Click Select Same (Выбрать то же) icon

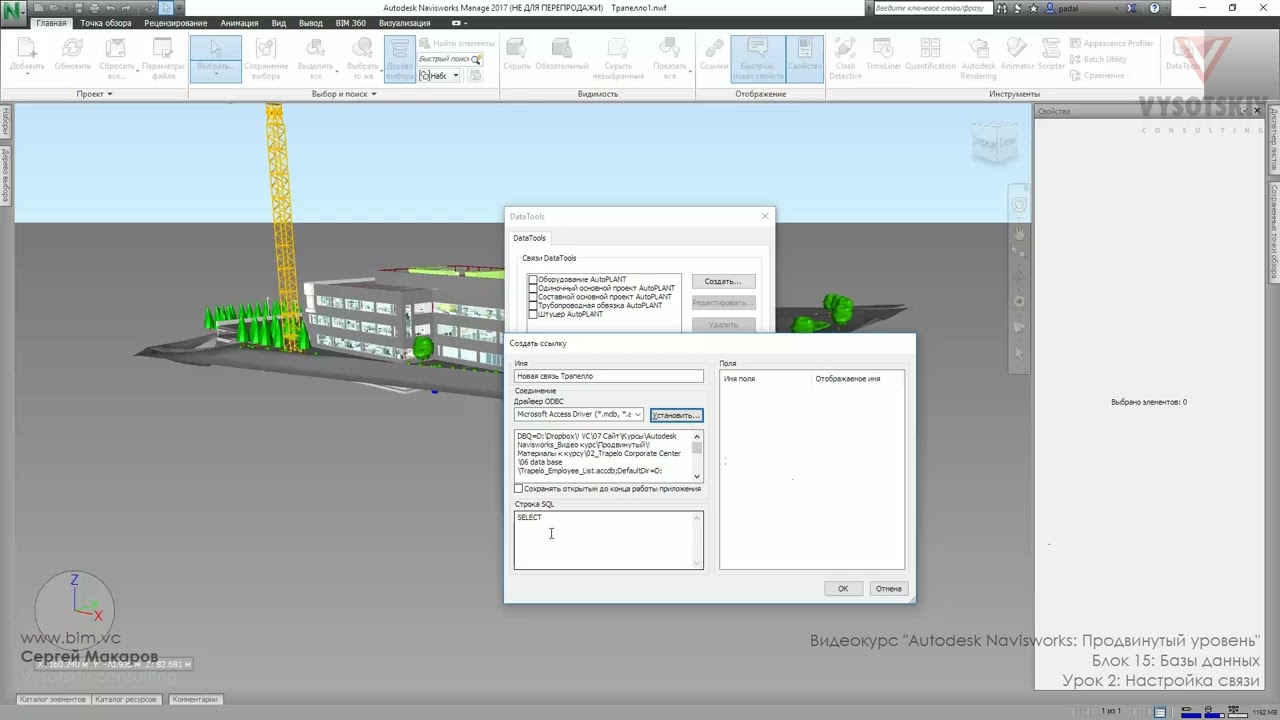tap(363, 59)
